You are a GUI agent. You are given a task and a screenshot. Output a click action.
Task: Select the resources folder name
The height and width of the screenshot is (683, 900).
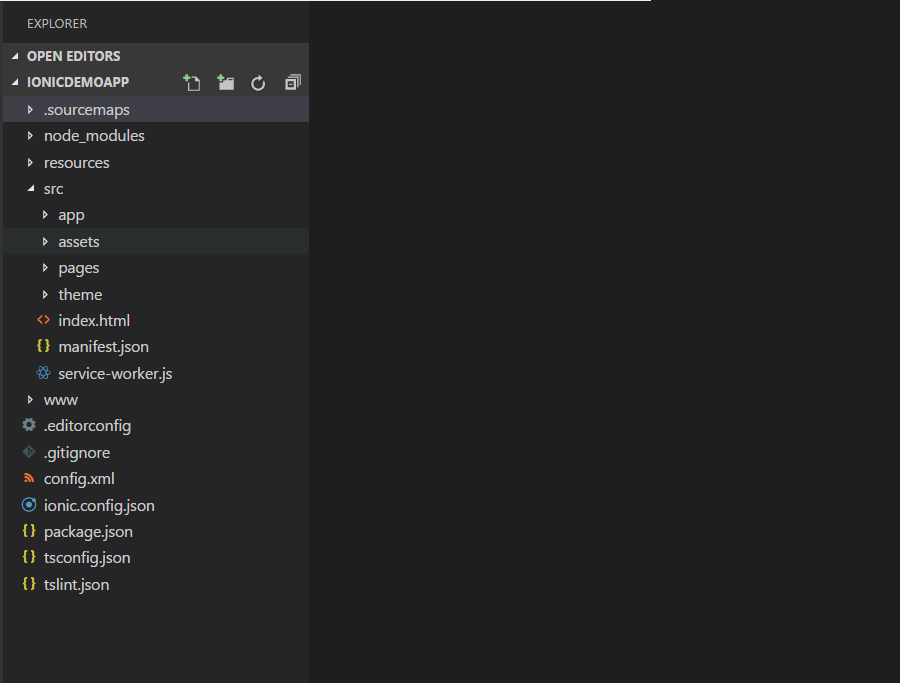click(x=76, y=163)
